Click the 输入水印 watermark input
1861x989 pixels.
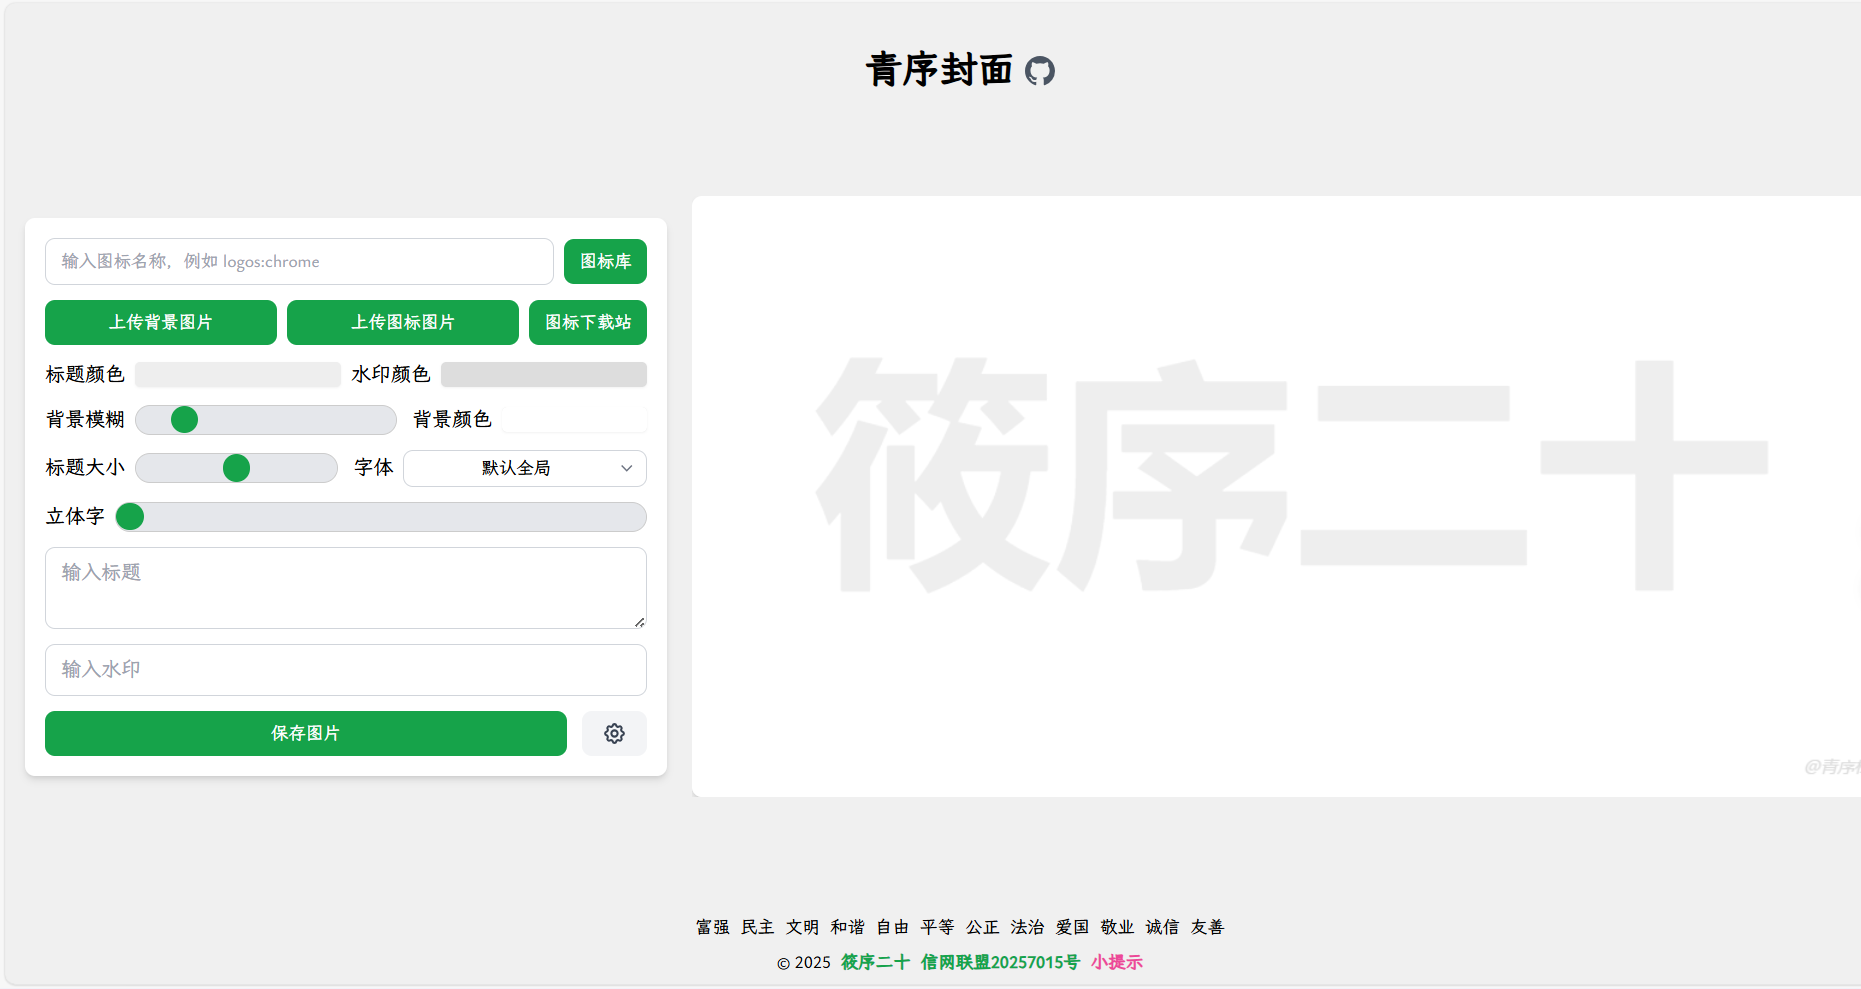pyautogui.click(x=345, y=670)
